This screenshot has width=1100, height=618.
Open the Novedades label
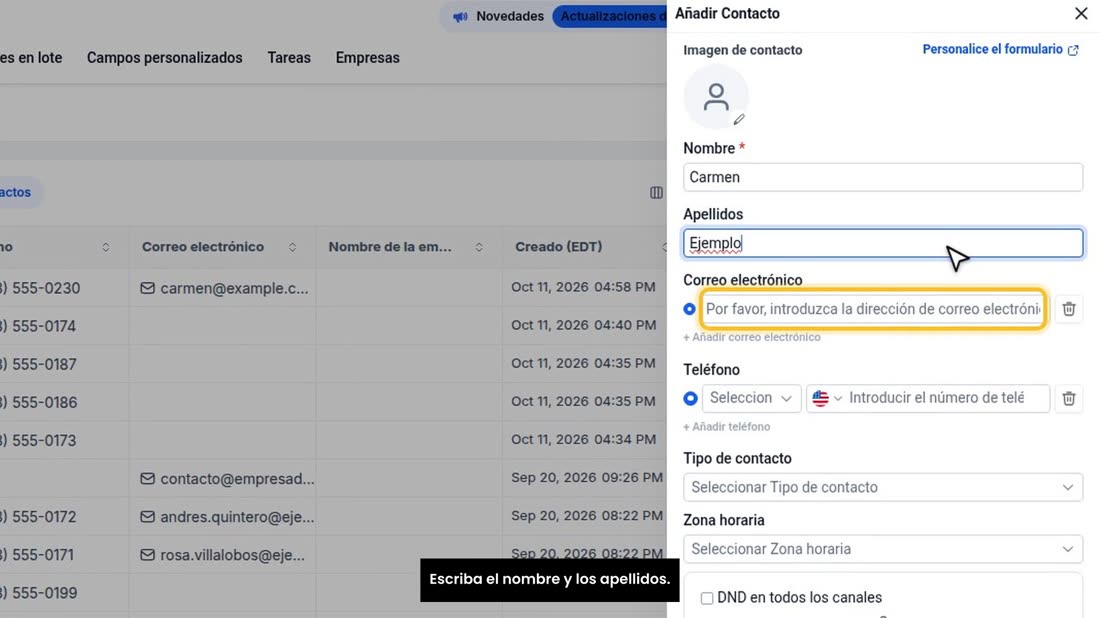tap(510, 16)
